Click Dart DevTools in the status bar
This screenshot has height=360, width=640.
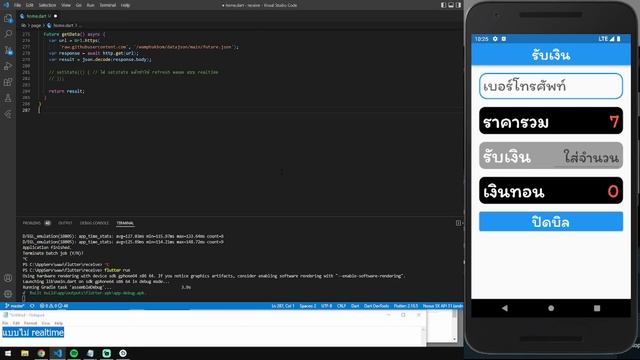pyautogui.click(x=376, y=306)
